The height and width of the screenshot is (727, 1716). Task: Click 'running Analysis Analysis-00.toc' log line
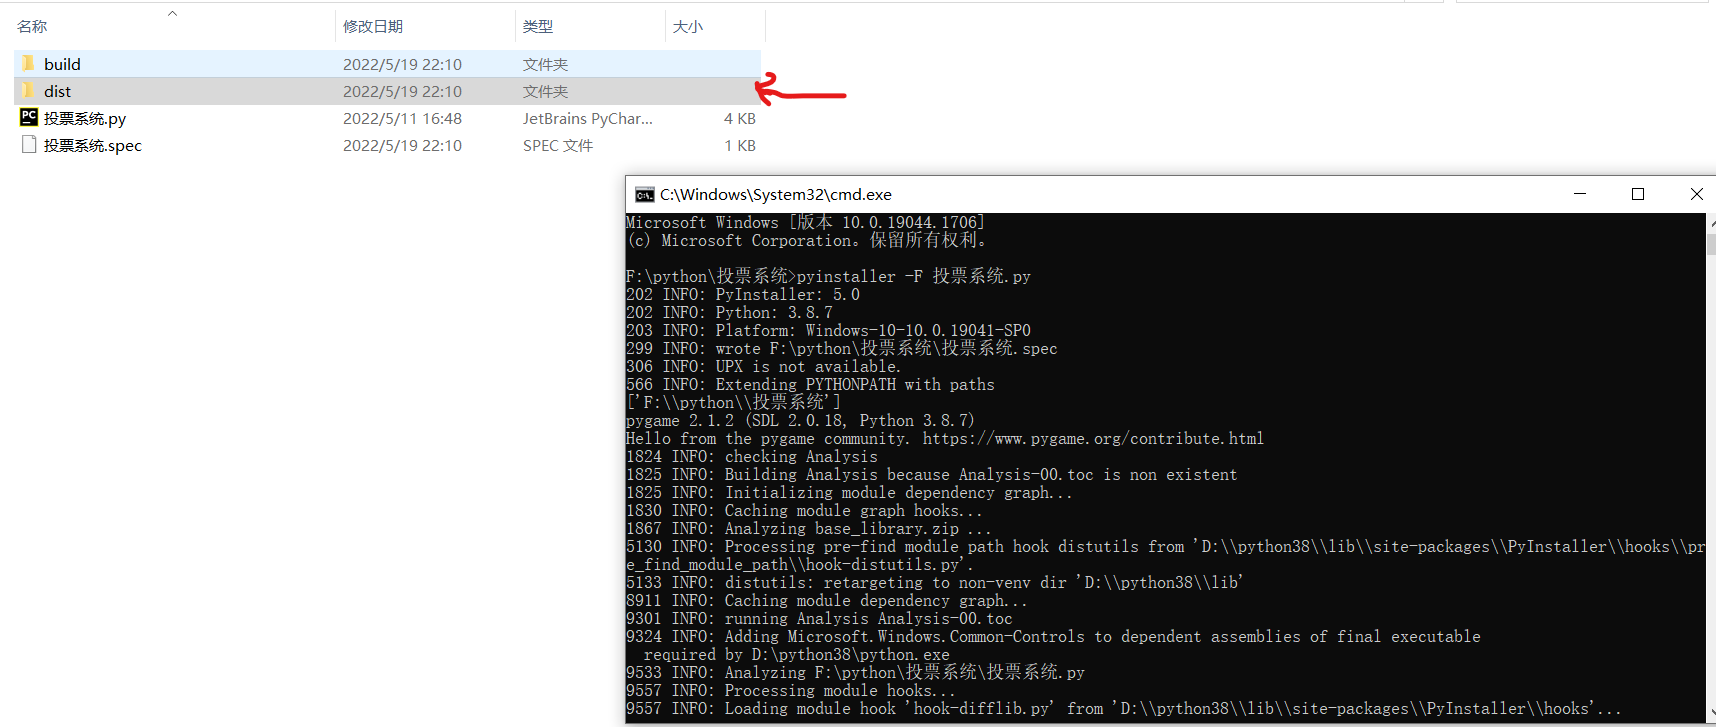[x=819, y=618]
